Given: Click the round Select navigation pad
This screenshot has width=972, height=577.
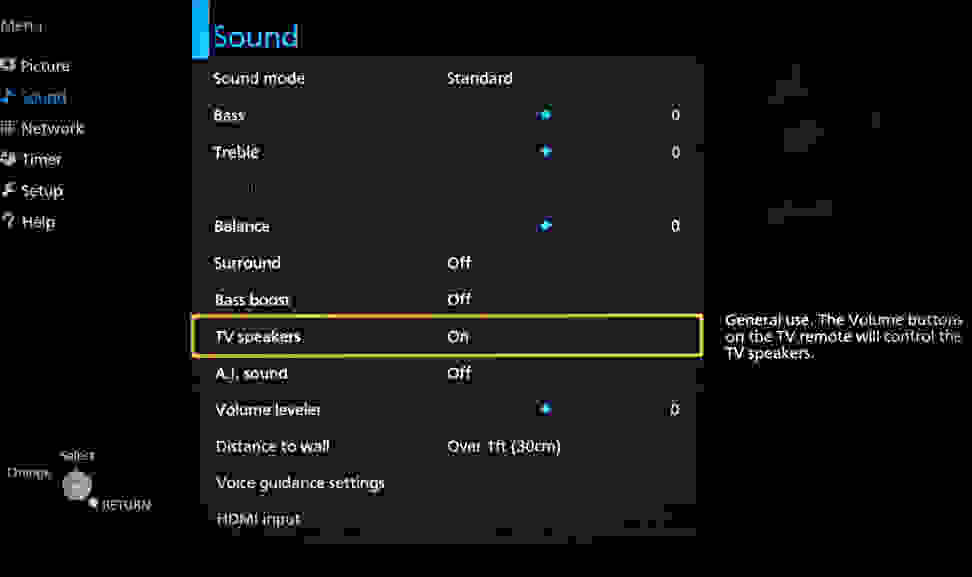Looking at the screenshot, I should tap(77, 485).
